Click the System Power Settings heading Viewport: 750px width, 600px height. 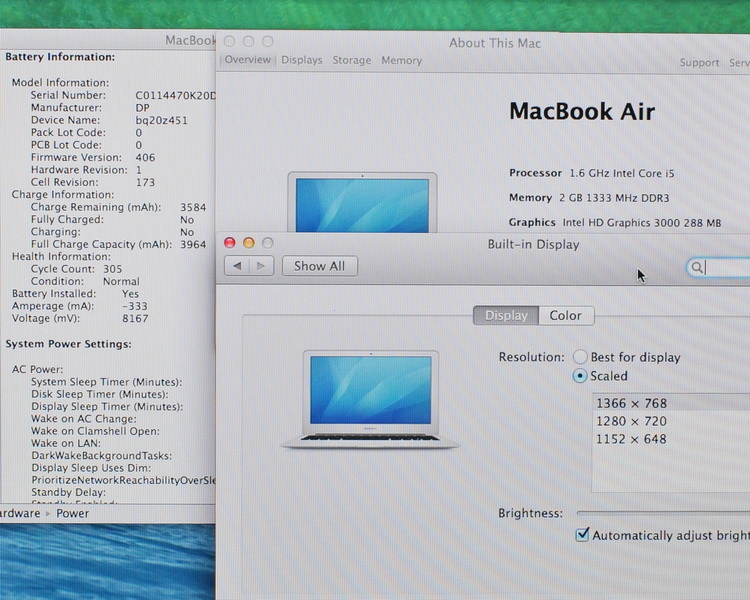68,344
